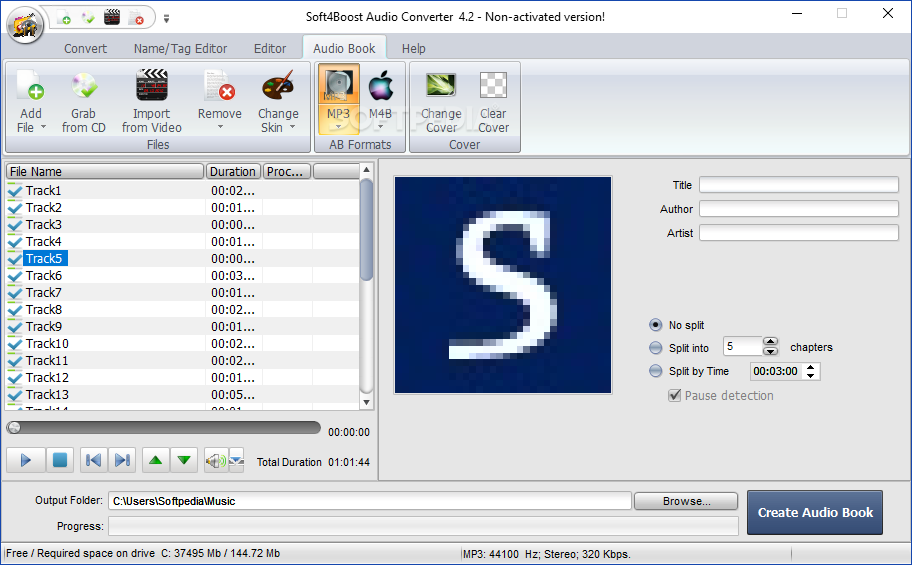
Task: Skip to the next track
Action: [122, 460]
